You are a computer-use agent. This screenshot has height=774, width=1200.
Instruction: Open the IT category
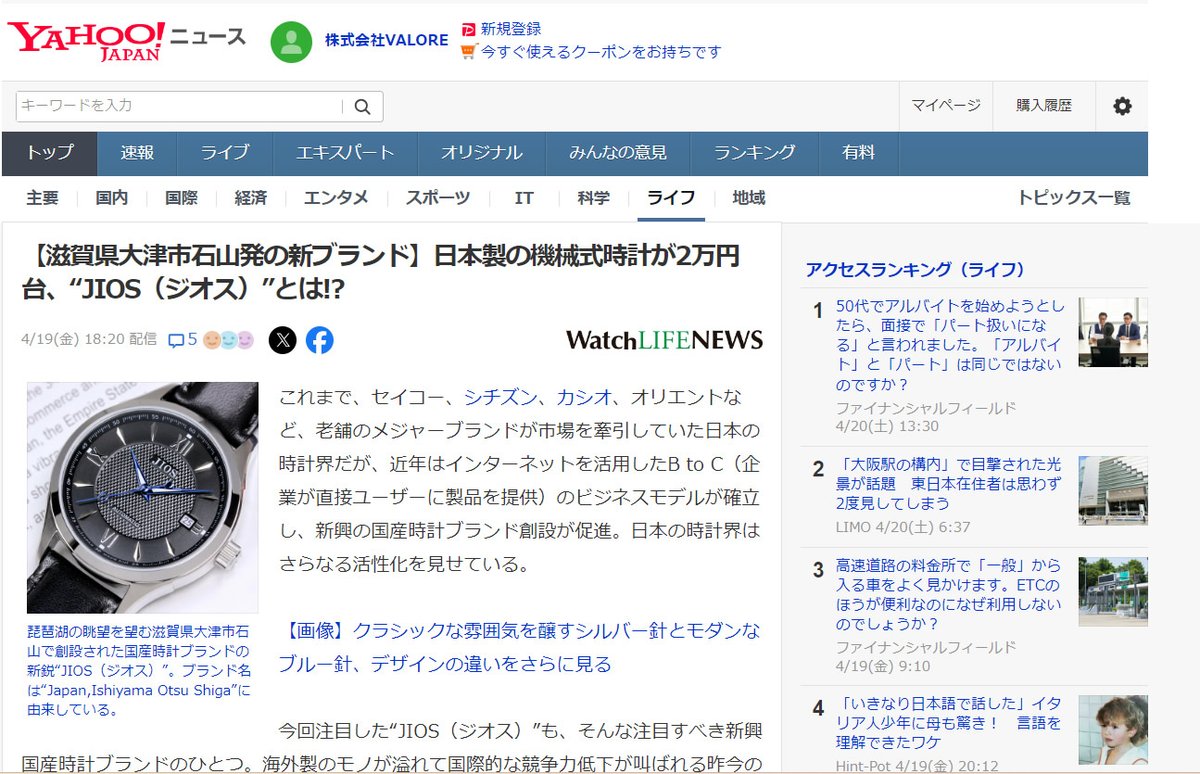point(524,198)
